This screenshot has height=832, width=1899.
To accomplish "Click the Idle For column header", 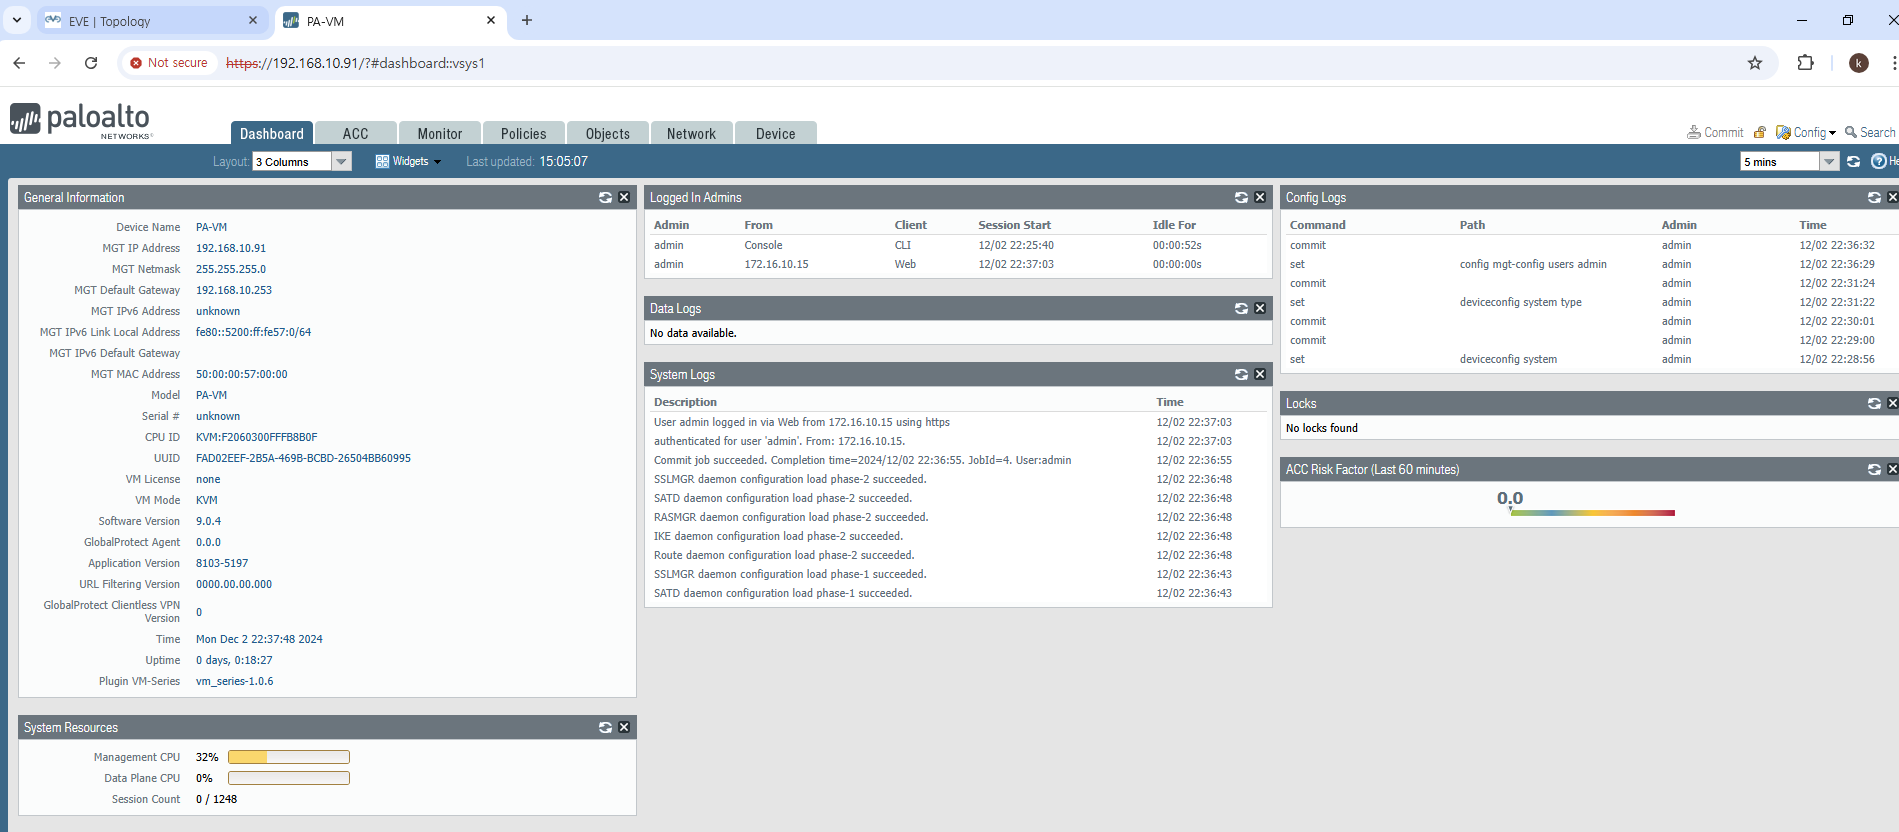I will tap(1174, 225).
